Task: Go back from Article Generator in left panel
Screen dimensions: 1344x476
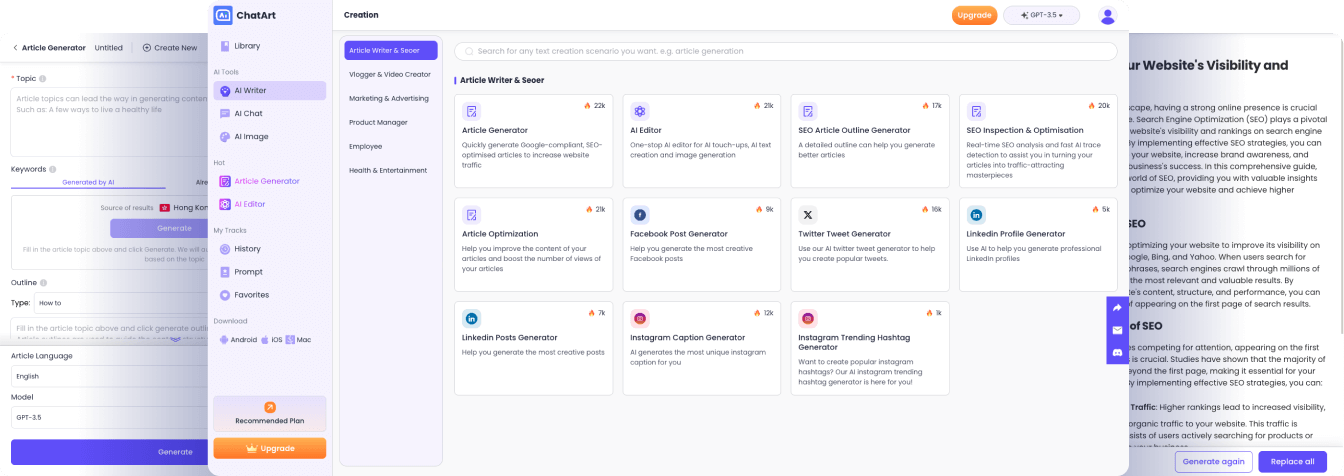Action: (15, 47)
